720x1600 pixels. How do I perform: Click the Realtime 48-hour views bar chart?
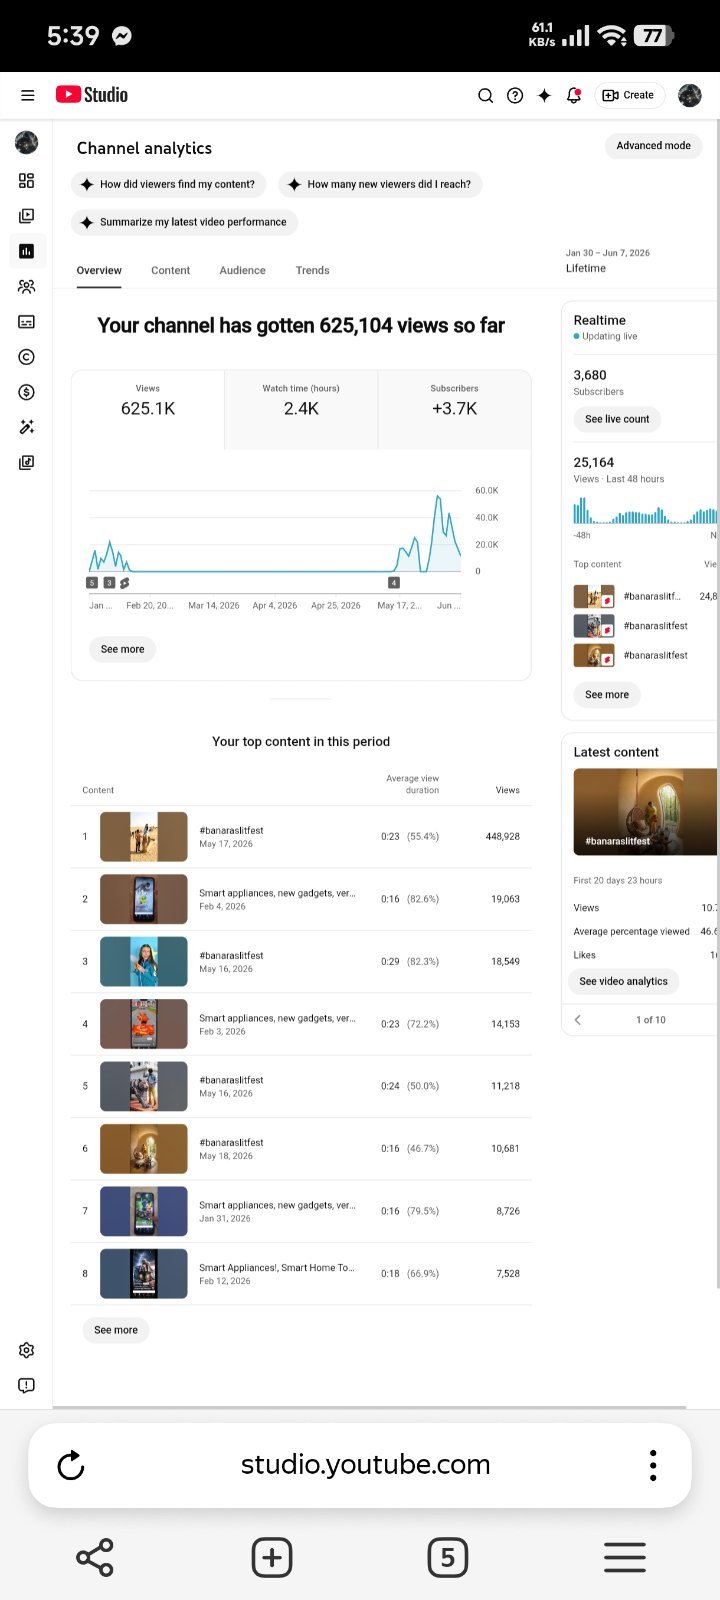645,512
